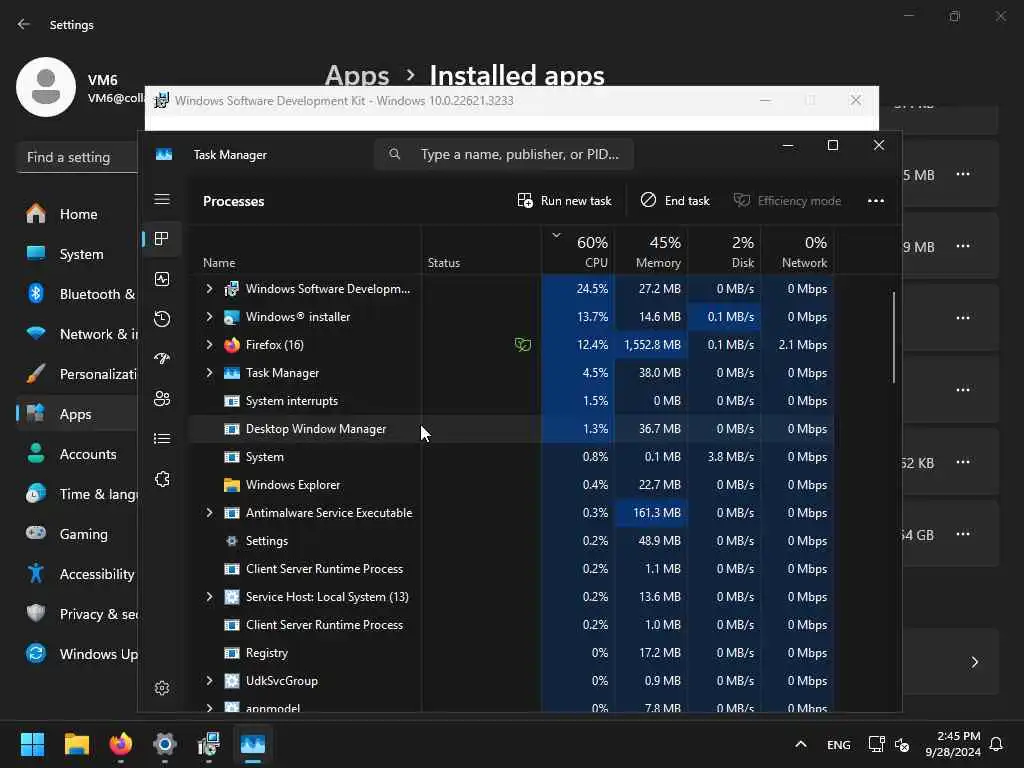Image resolution: width=1024 pixels, height=768 pixels.
Task: Show hidden system tray icons
Action: [x=801, y=744]
